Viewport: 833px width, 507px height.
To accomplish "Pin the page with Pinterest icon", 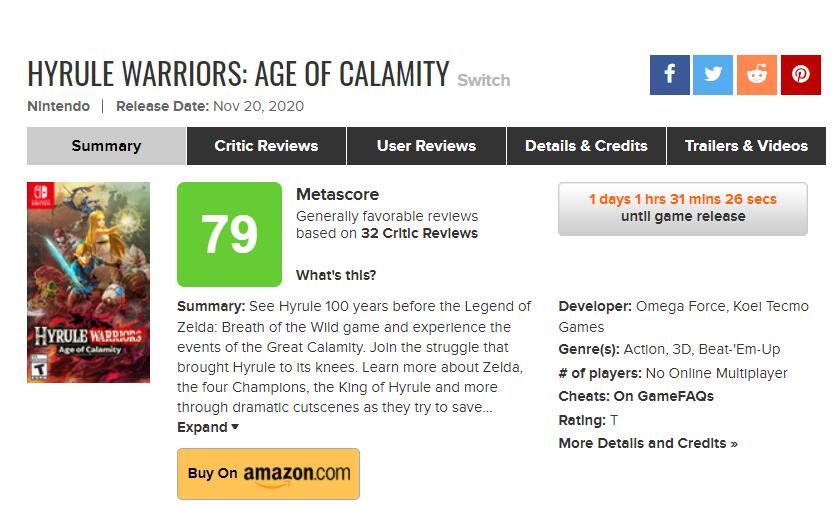I will 800,75.
